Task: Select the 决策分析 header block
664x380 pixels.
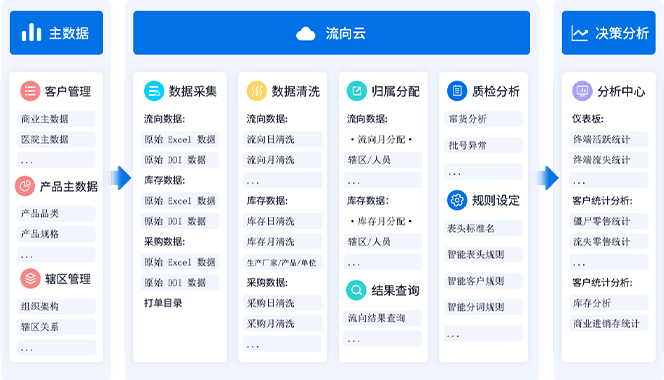Action: (609, 33)
